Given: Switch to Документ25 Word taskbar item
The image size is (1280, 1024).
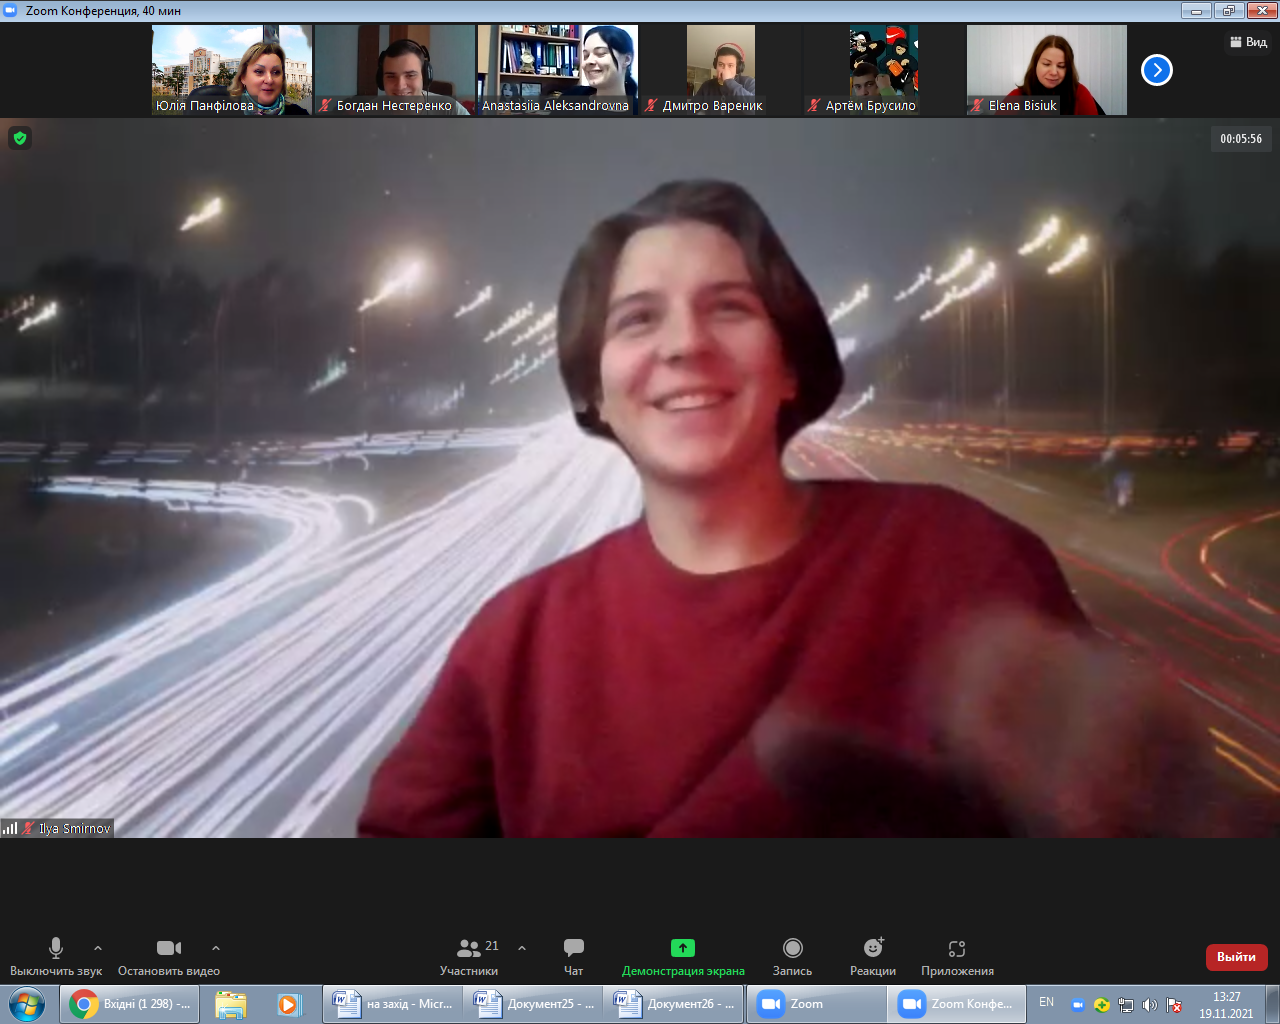Looking at the screenshot, I should (533, 1004).
